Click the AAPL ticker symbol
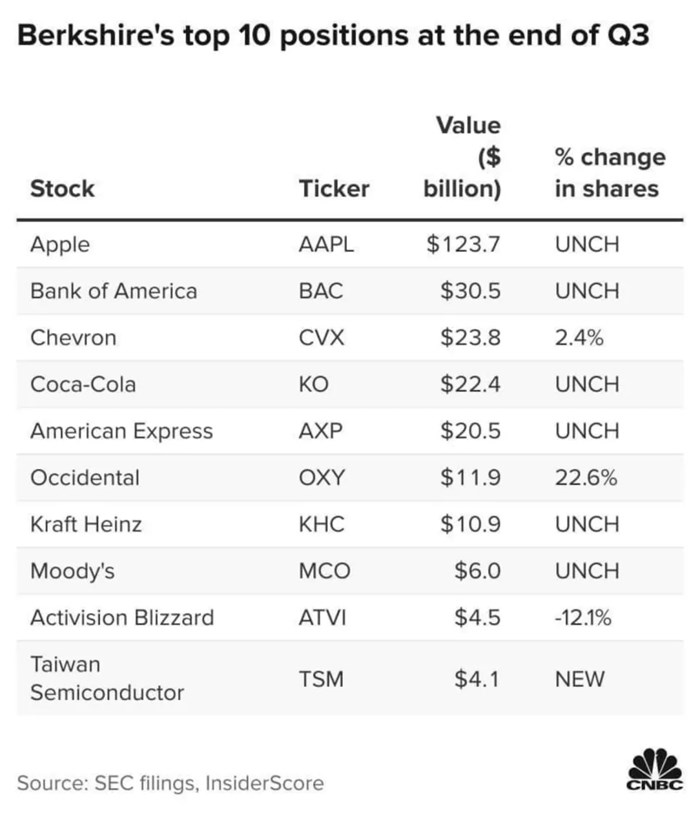This screenshot has width=700, height=813. coord(327,244)
